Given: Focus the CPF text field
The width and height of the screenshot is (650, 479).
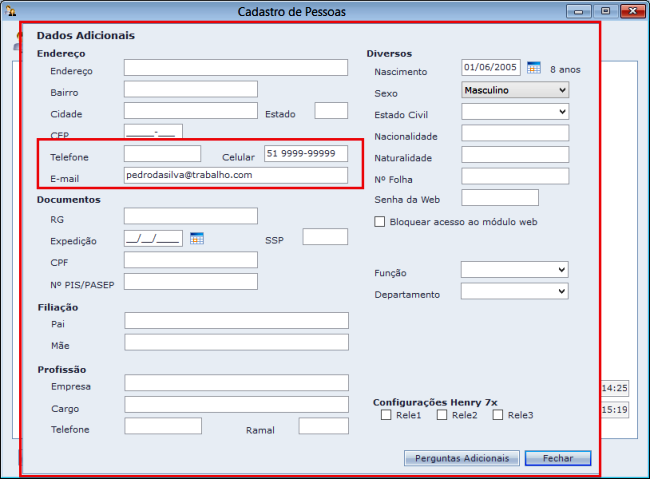Looking at the screenshot, I should (191, 260).
